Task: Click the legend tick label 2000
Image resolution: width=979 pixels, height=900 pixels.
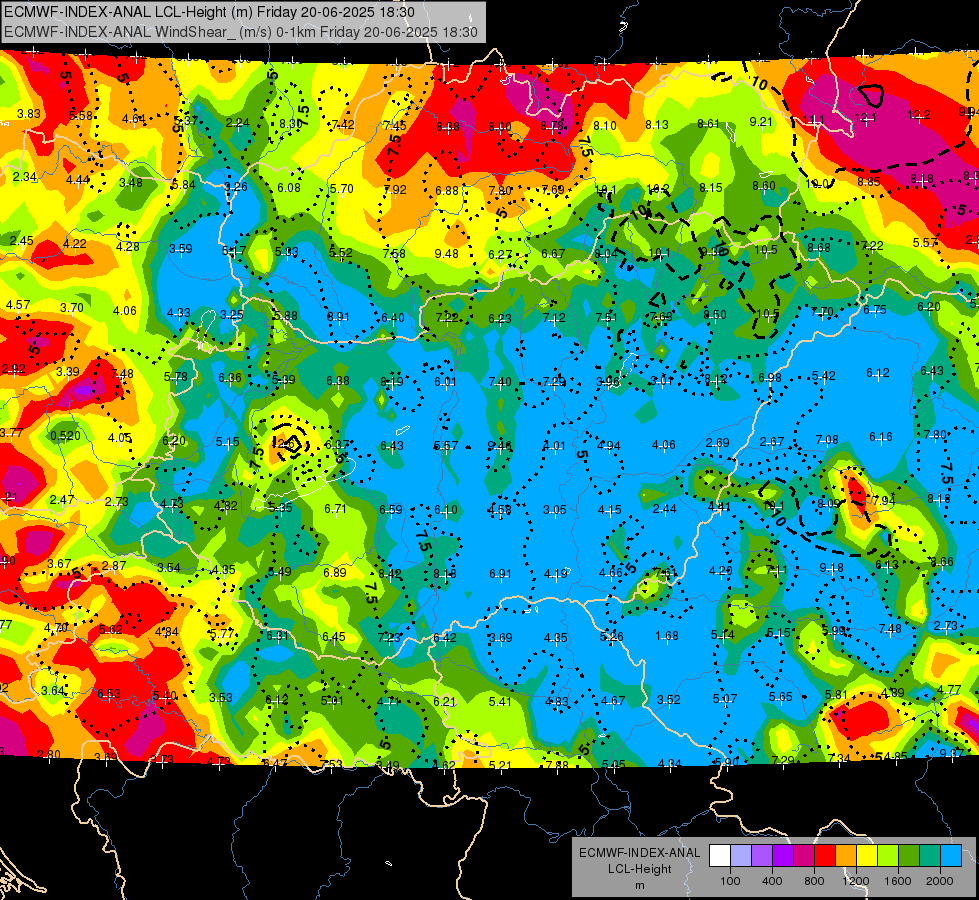Action: (940, 881)
